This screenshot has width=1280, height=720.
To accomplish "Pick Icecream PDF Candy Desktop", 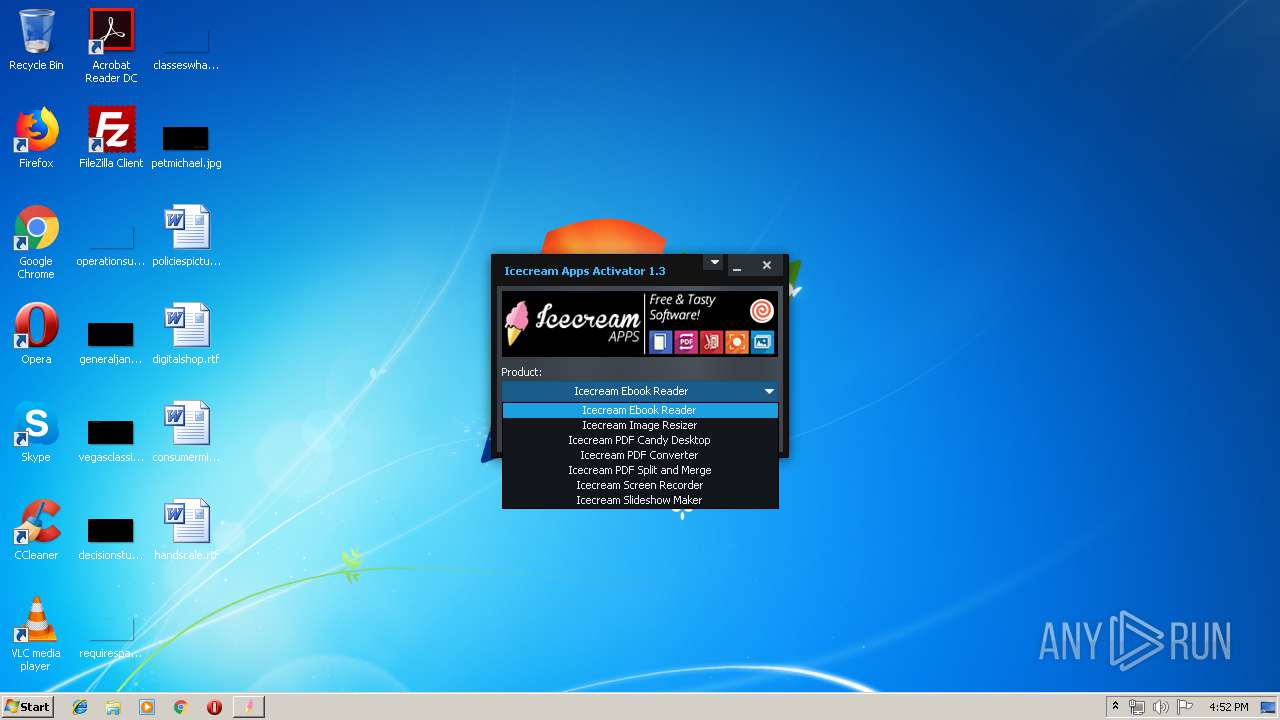I will click(x=639, y=440).
